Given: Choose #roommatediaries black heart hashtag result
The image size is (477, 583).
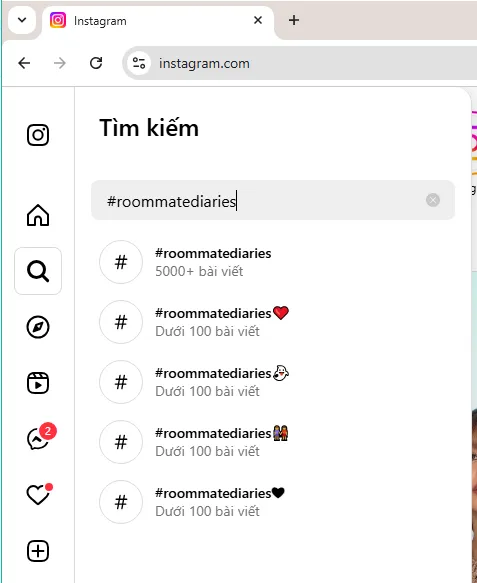Looking at the screenshot, I should coord(273,502).
